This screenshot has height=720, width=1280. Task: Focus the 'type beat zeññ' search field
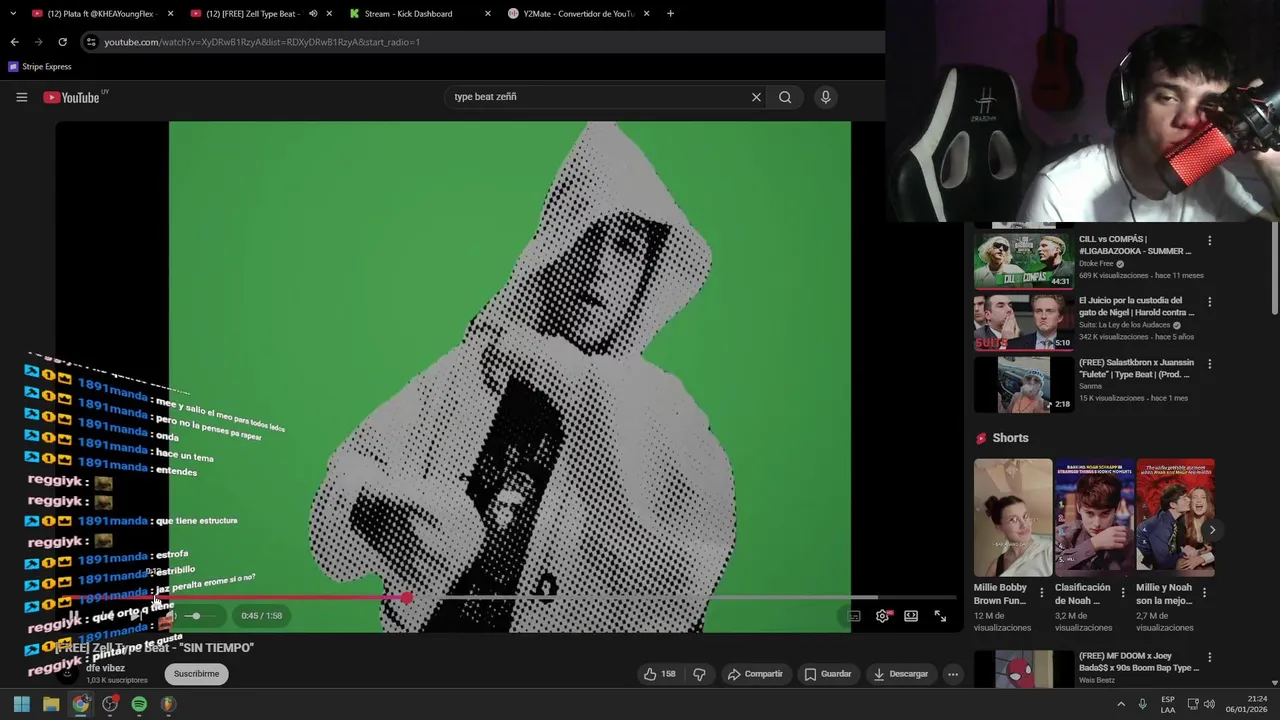600,97
